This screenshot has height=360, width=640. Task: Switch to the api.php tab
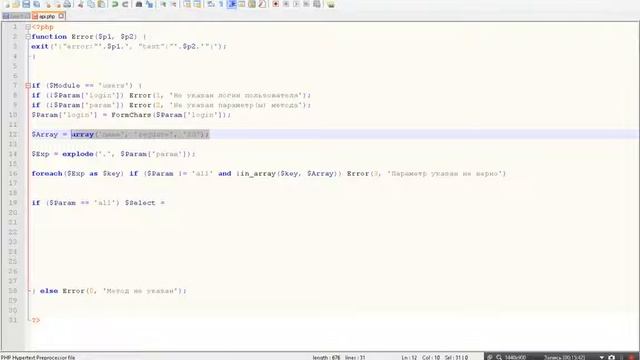pyautogui.click(x=47, y=16)
